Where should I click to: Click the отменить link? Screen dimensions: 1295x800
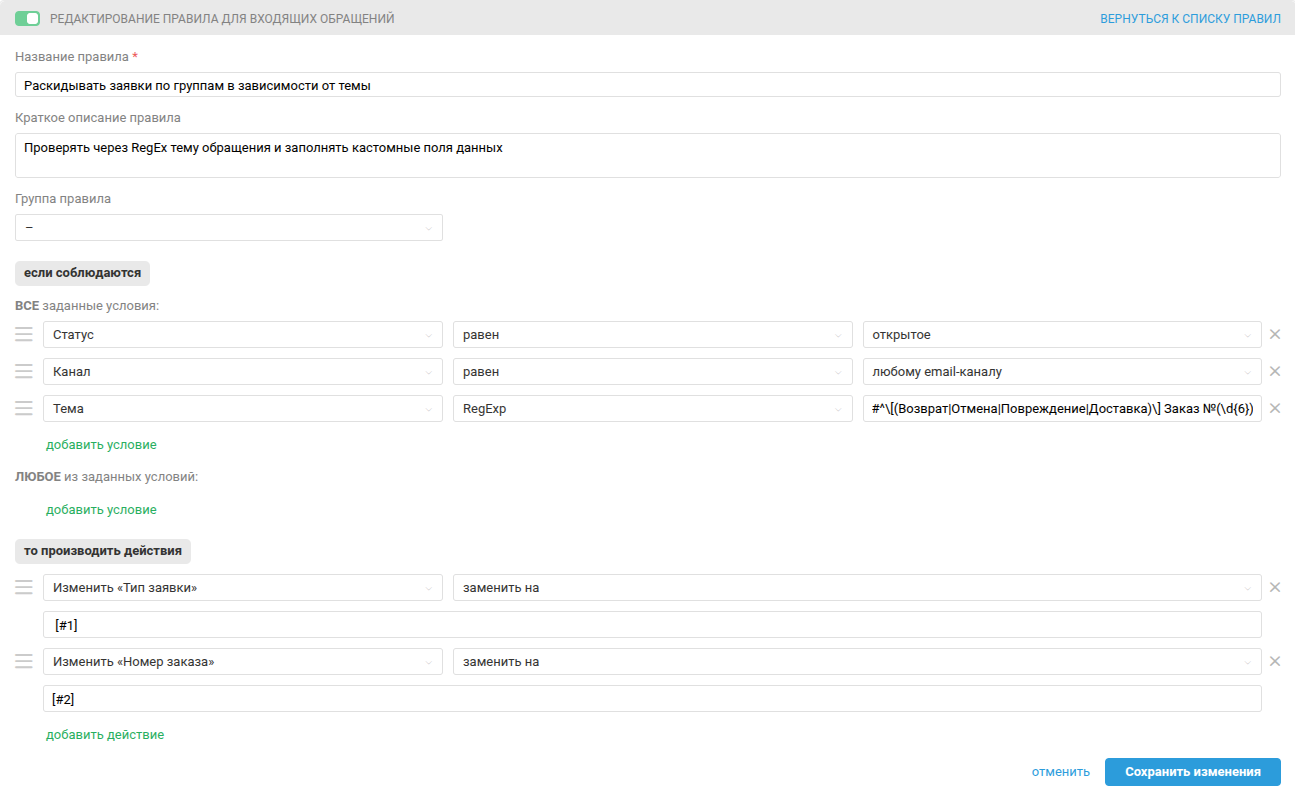[1061, 772]
